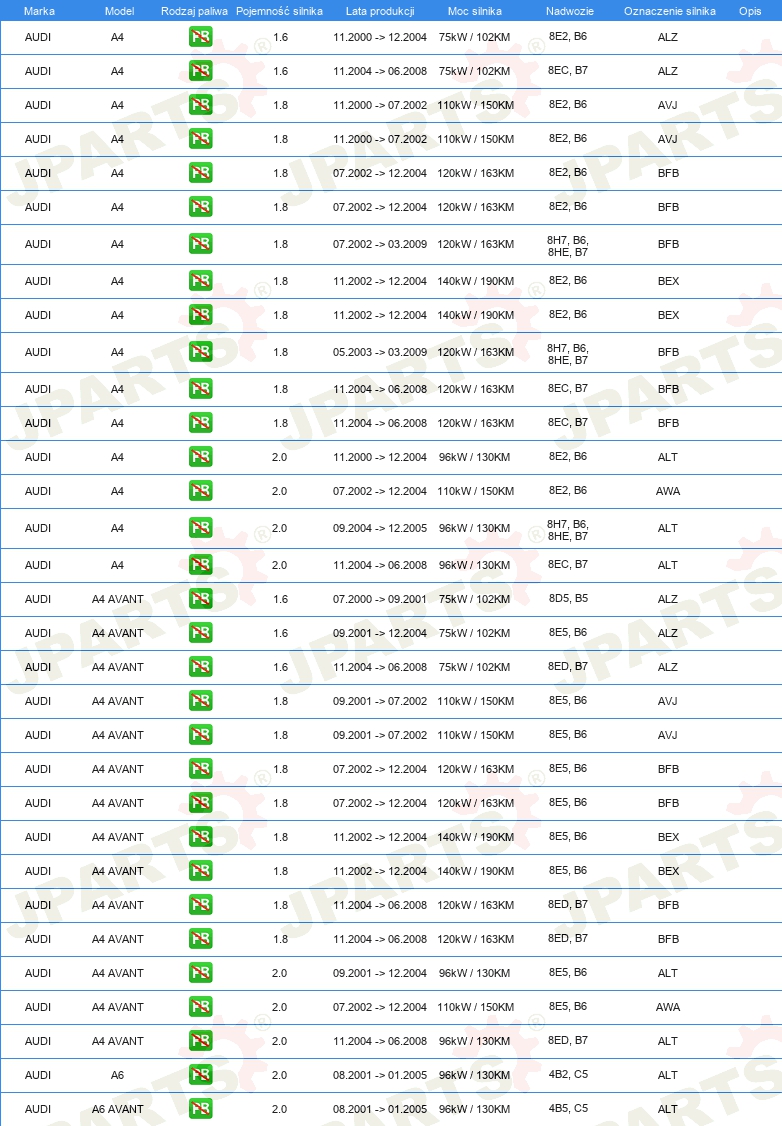The image size is (782, 1126).
Task: Click the fuel icon in A4 2.0 11.2000 ALT row
Action: pos(200,457)
